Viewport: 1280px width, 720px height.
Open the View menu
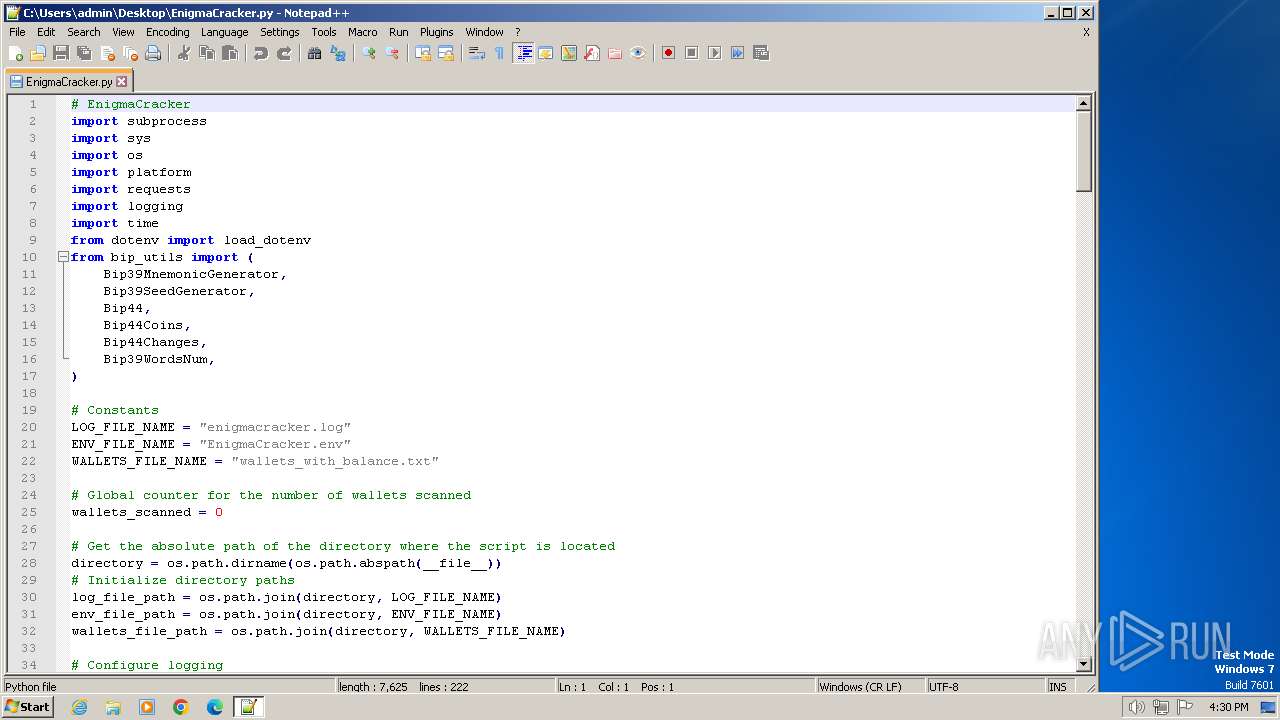[123, 32]
